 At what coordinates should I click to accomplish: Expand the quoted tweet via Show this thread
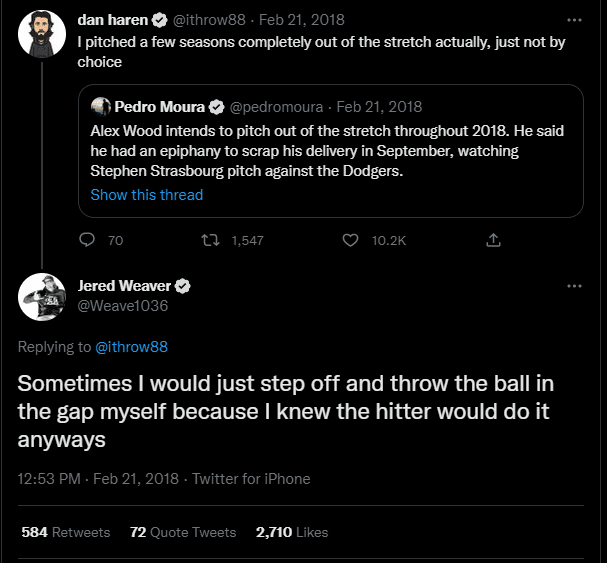[146, 195]
